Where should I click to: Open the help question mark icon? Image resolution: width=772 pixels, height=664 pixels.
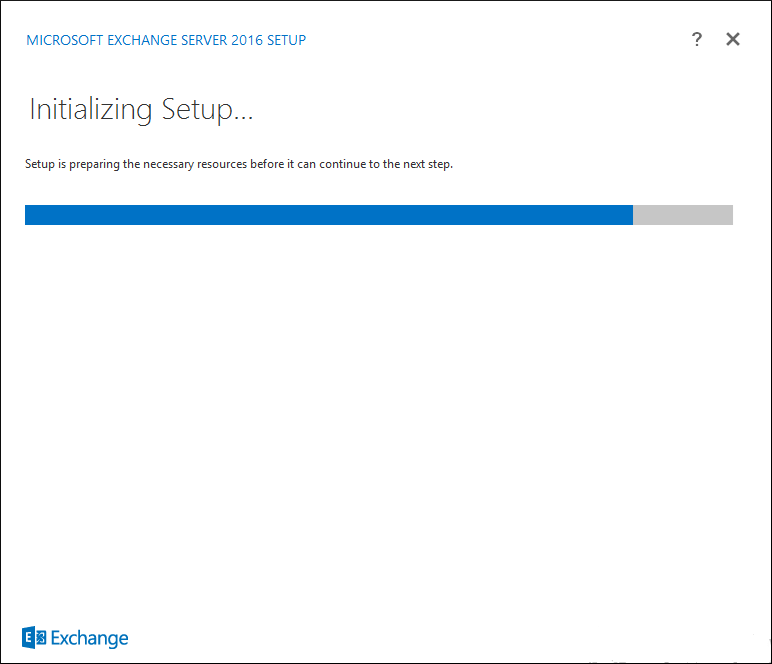tap(696, 39)
